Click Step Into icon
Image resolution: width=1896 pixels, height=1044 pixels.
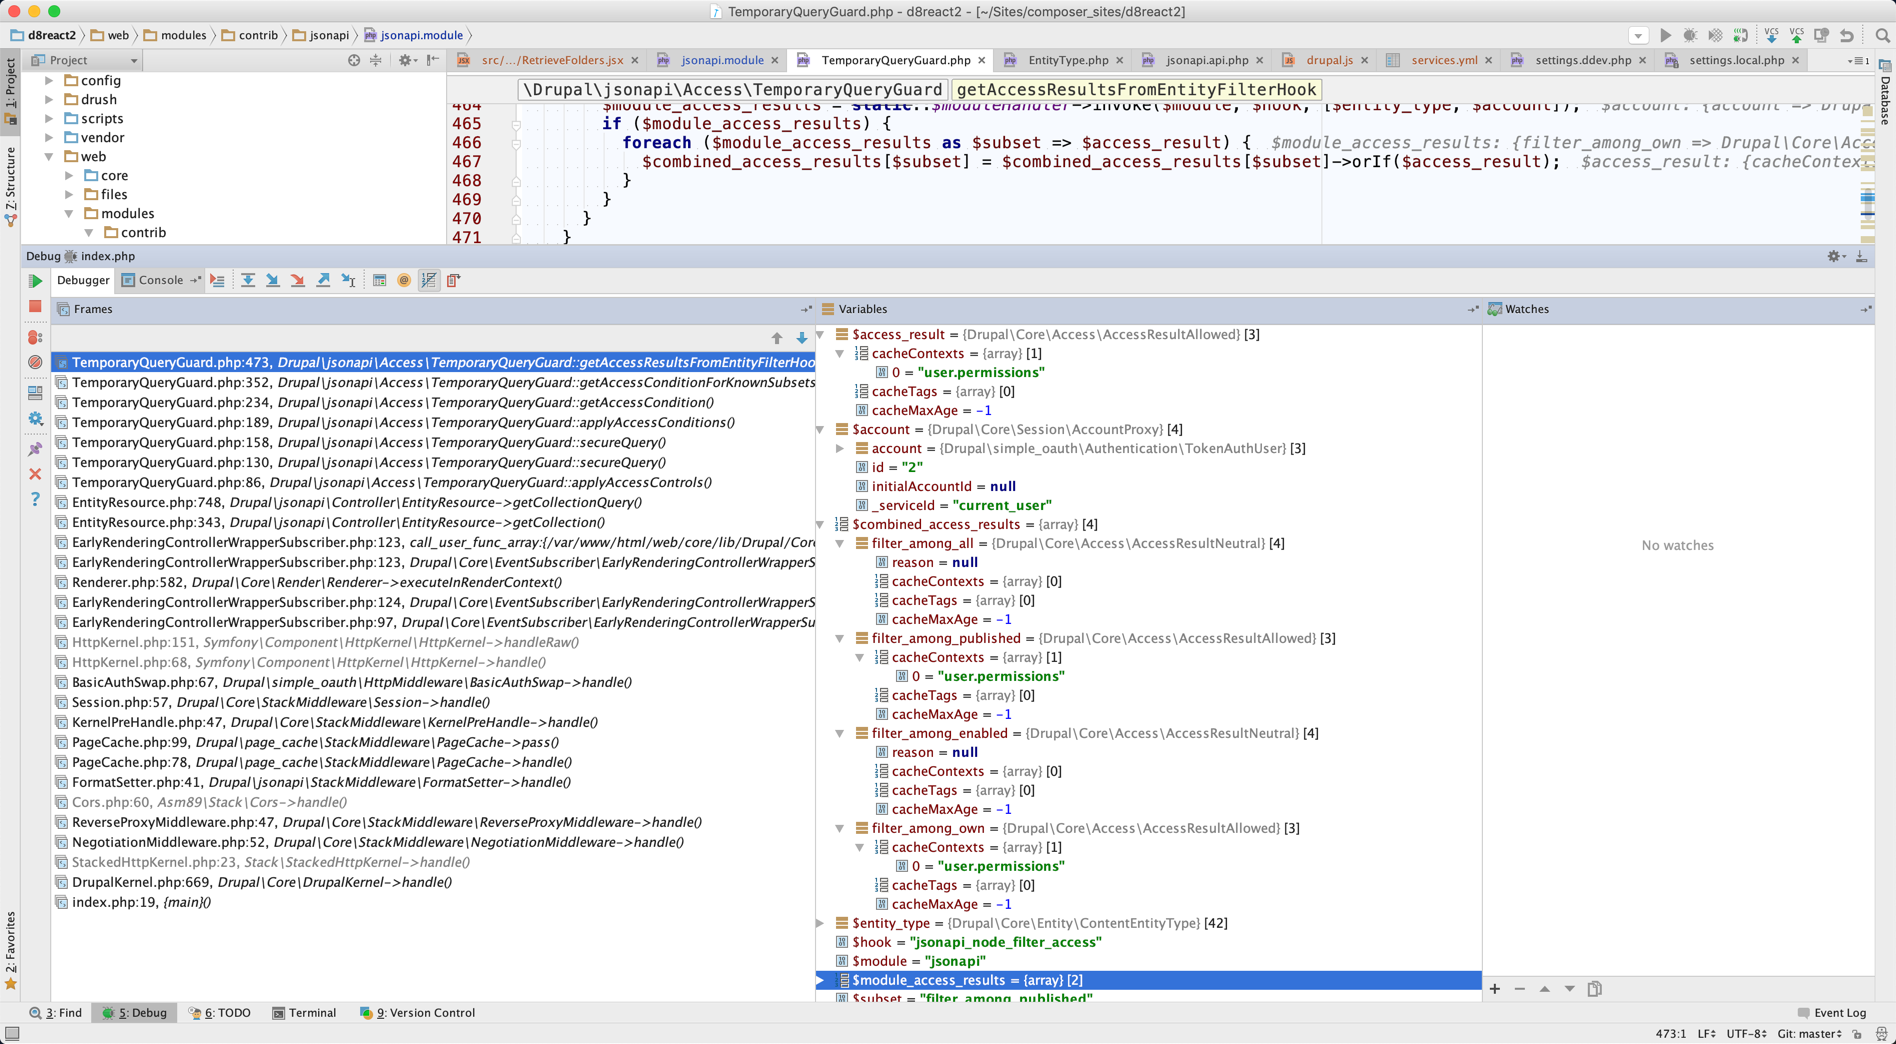pos(272,281)
